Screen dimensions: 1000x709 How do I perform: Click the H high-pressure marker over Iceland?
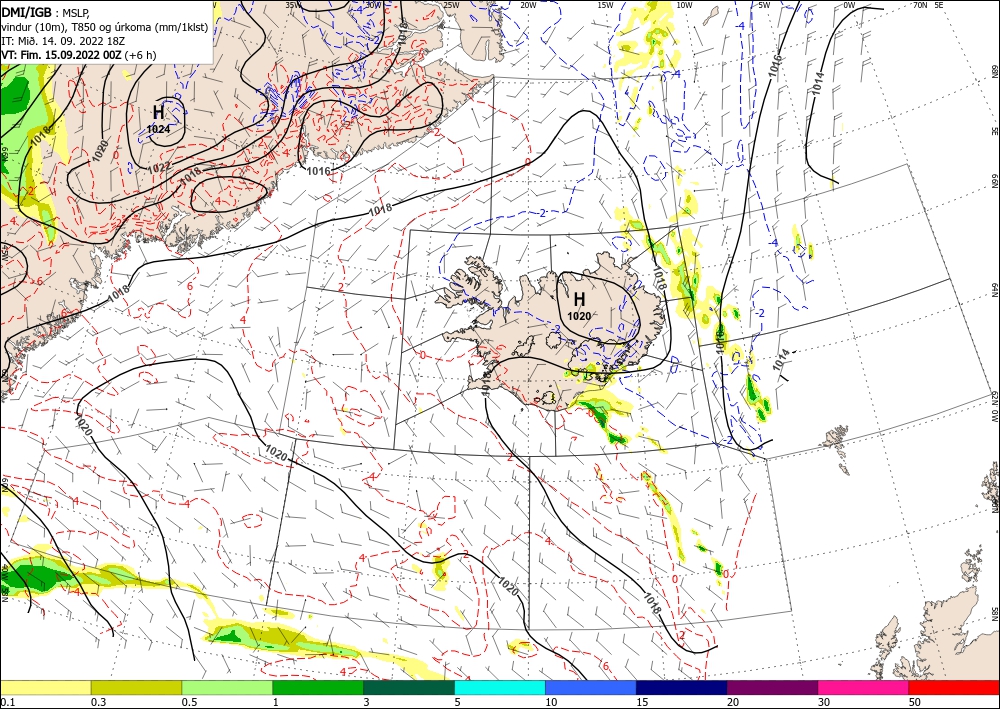(579, 298)
